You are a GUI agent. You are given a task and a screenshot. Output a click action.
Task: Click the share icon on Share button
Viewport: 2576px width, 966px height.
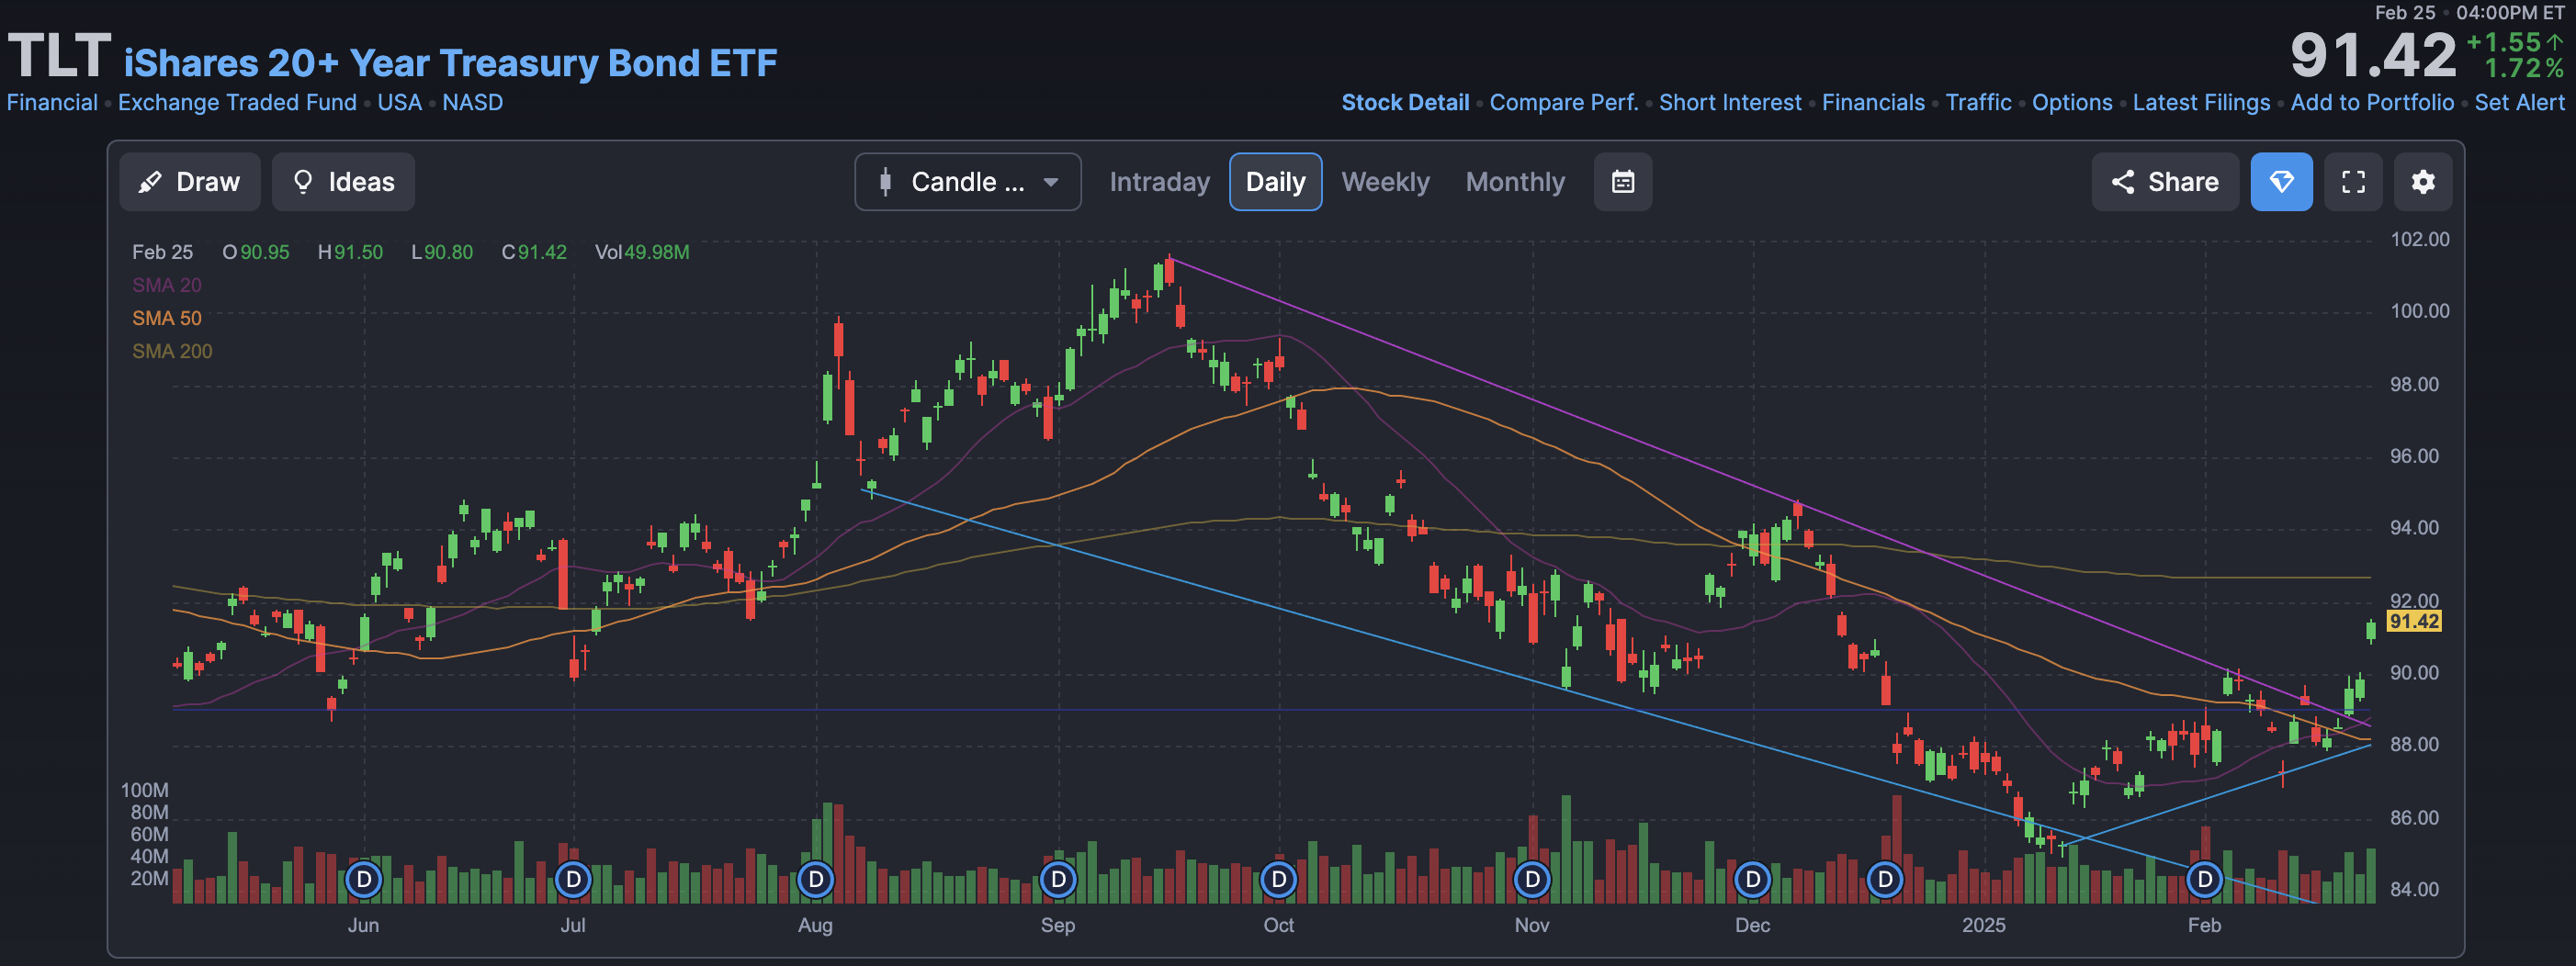(x=2122, y=182)
